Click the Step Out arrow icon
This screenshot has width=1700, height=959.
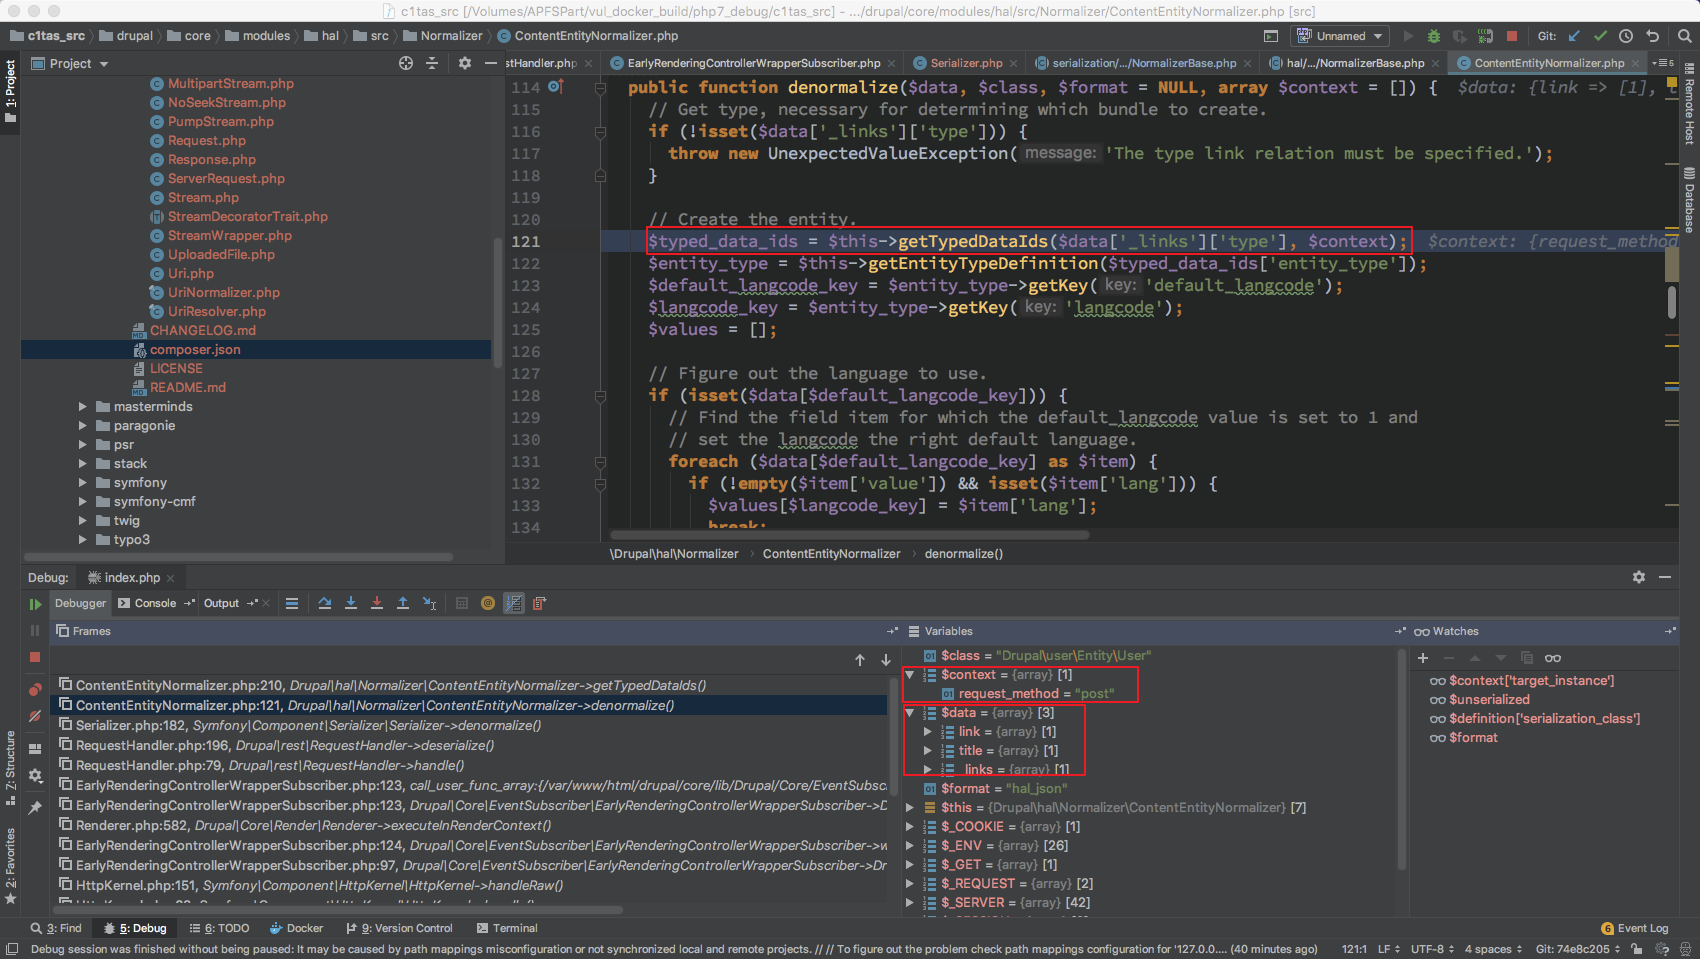tap(403, 603)
